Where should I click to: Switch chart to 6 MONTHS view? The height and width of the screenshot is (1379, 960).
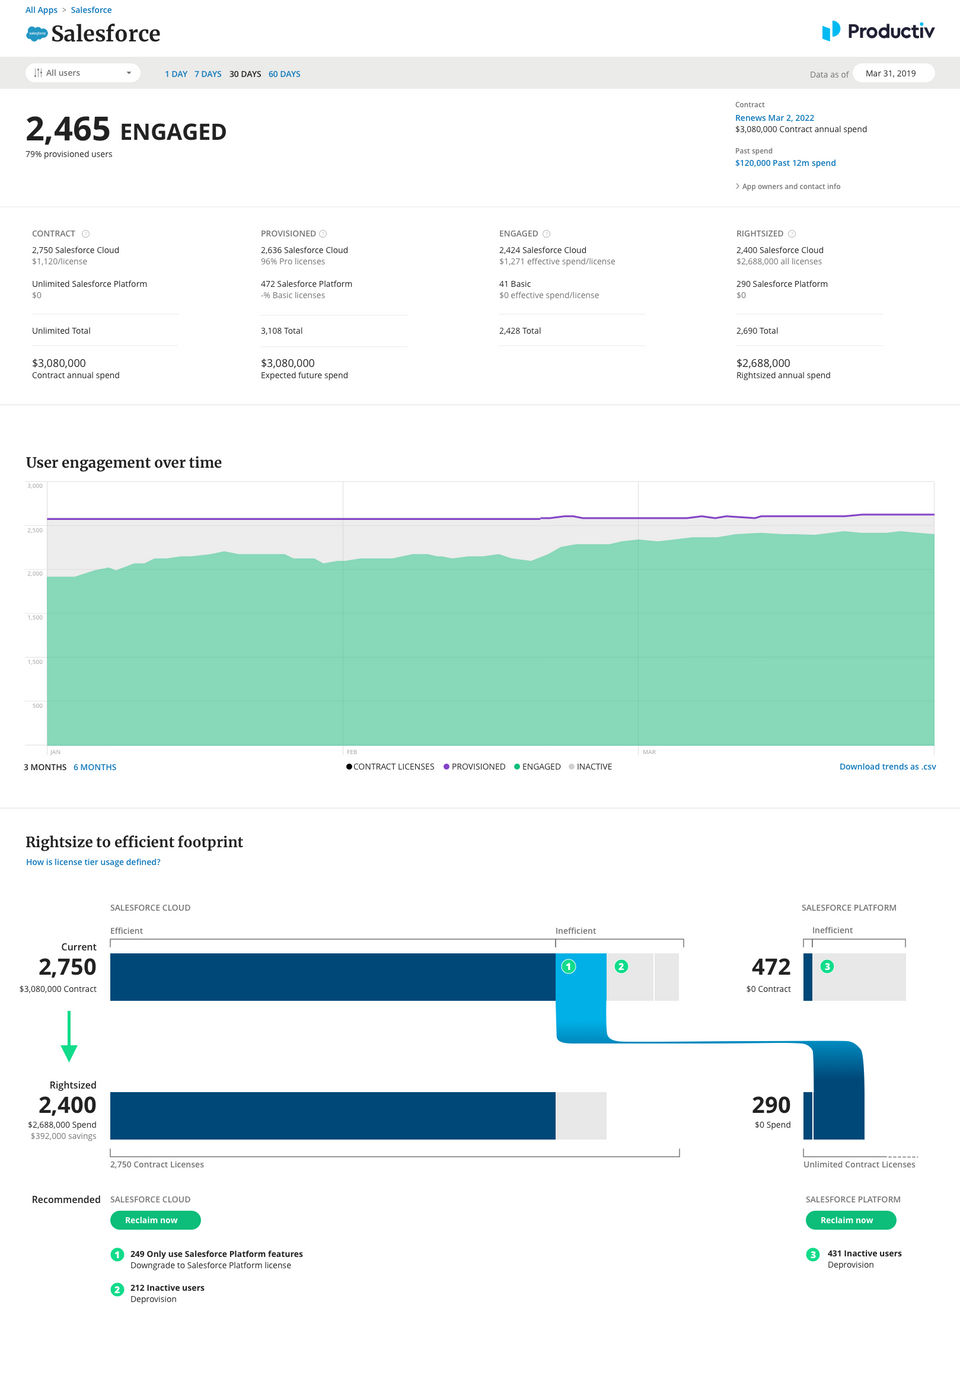[95, 768]
